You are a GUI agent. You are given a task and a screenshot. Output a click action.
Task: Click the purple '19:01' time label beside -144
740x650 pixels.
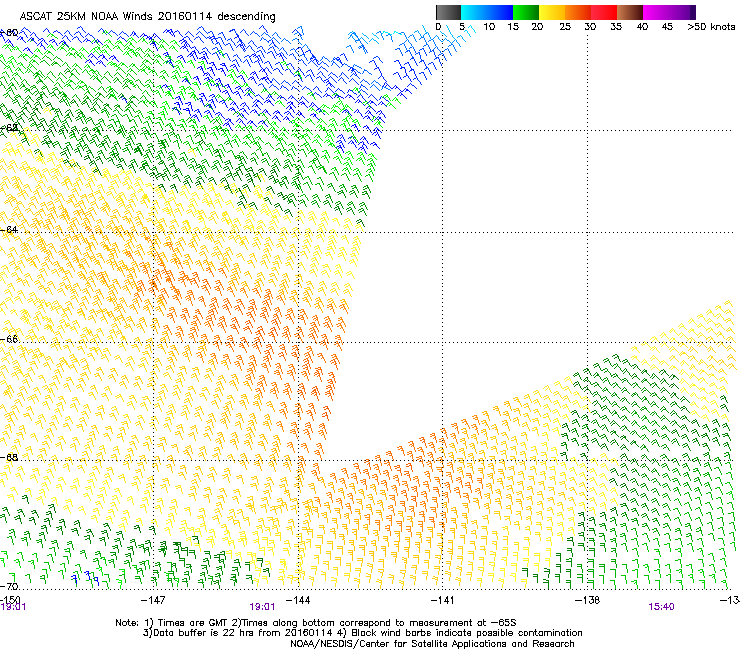262,607
